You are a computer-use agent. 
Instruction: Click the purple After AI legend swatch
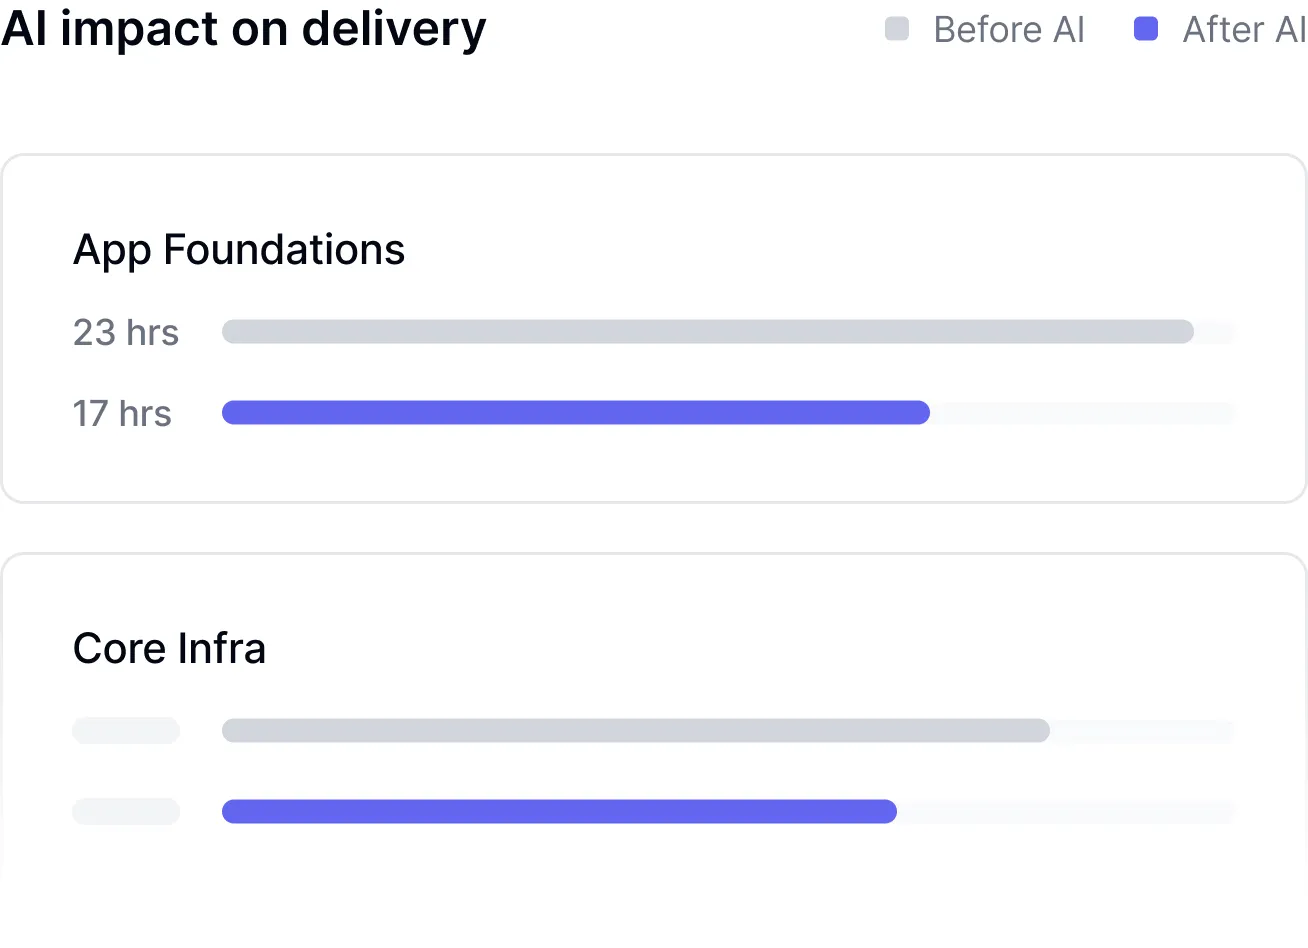pyautogui.click(x=1146, y=29)
